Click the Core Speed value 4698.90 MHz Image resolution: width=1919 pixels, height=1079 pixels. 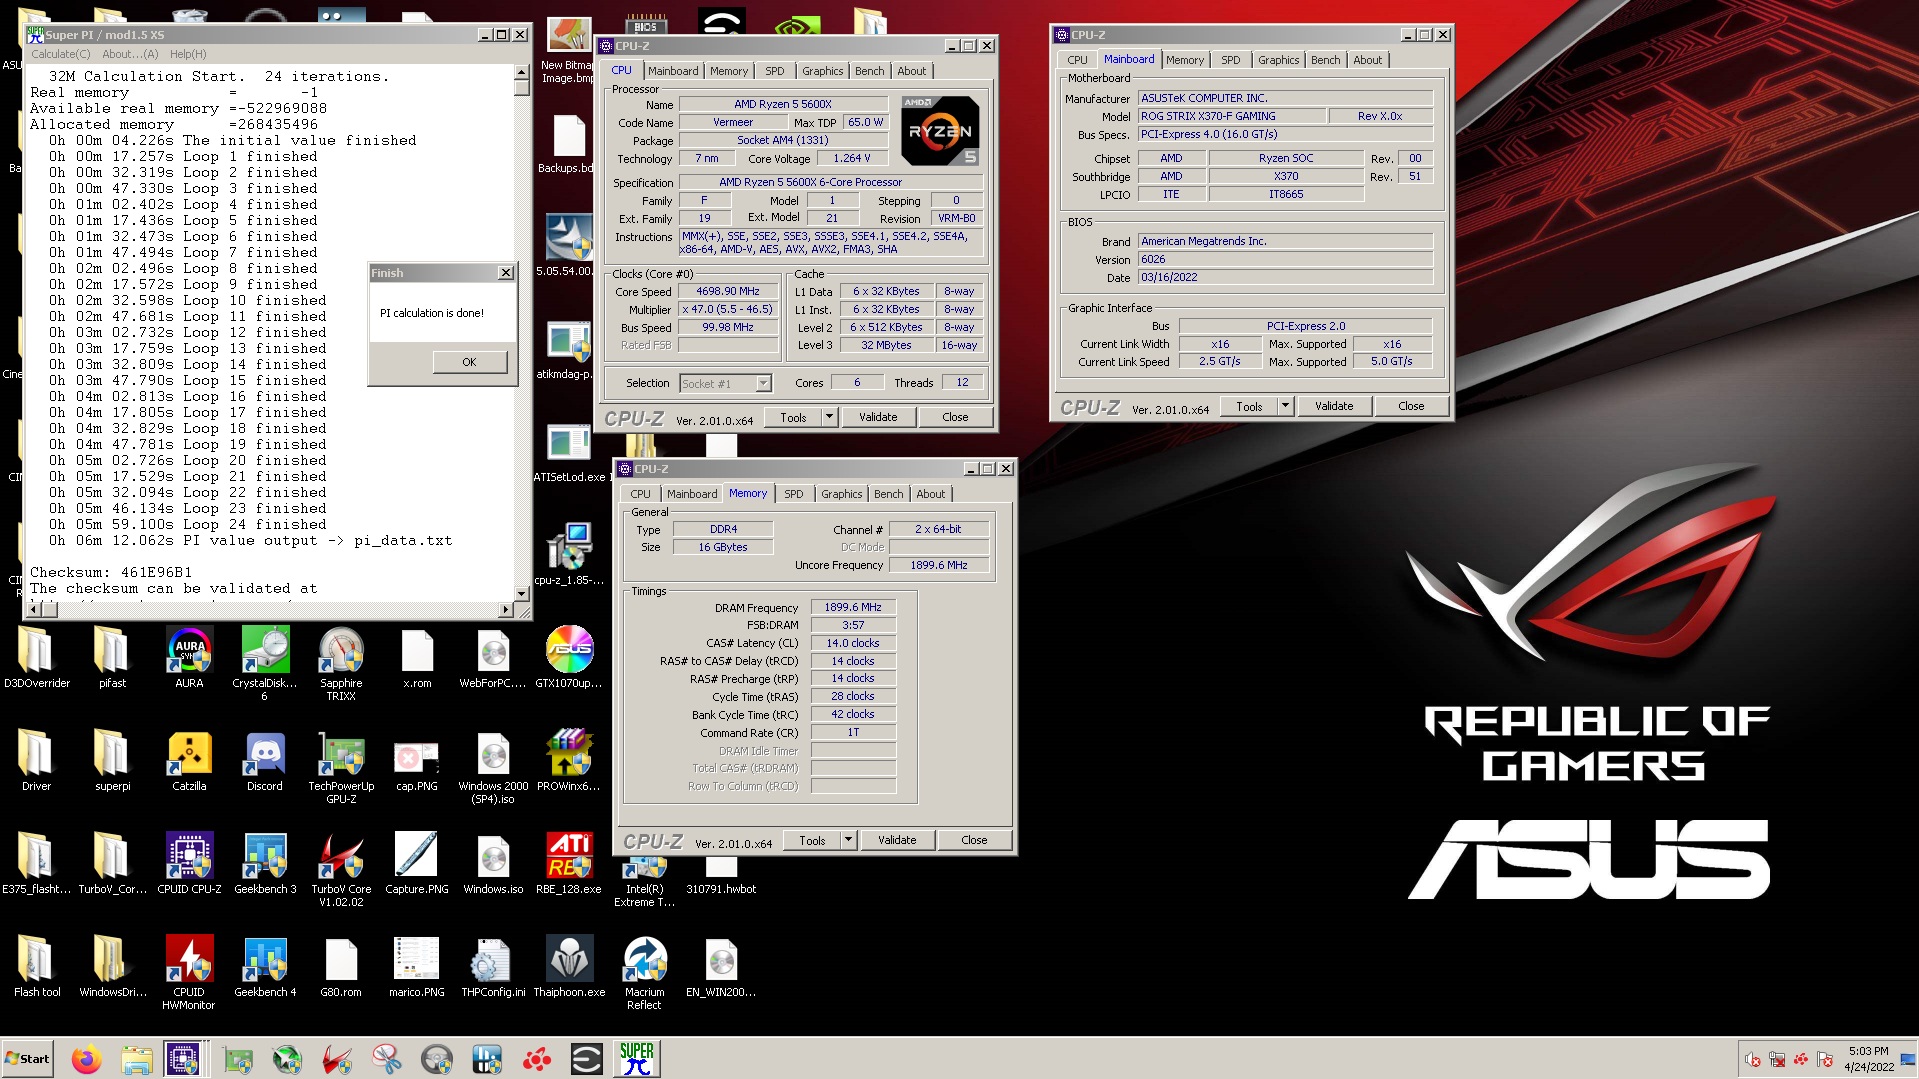[x=728, y=291]
